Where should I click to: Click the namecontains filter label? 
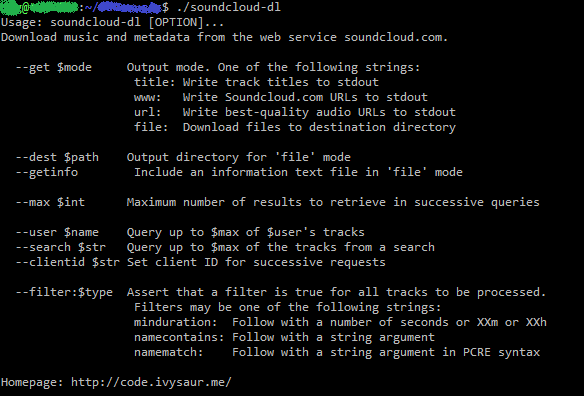pyautogui.click(x=179, y=337)
